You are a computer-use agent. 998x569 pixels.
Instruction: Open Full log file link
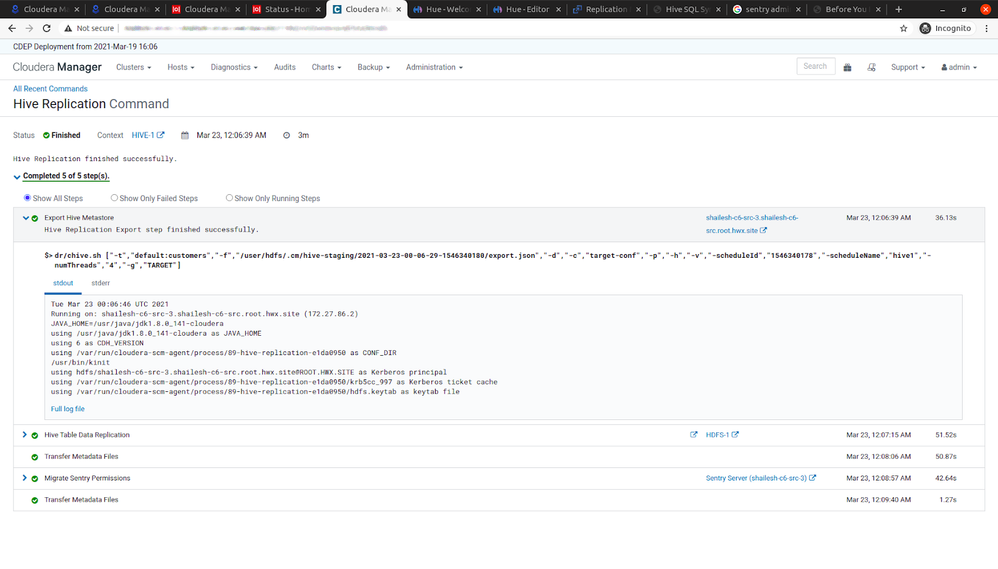coord(67,409)
